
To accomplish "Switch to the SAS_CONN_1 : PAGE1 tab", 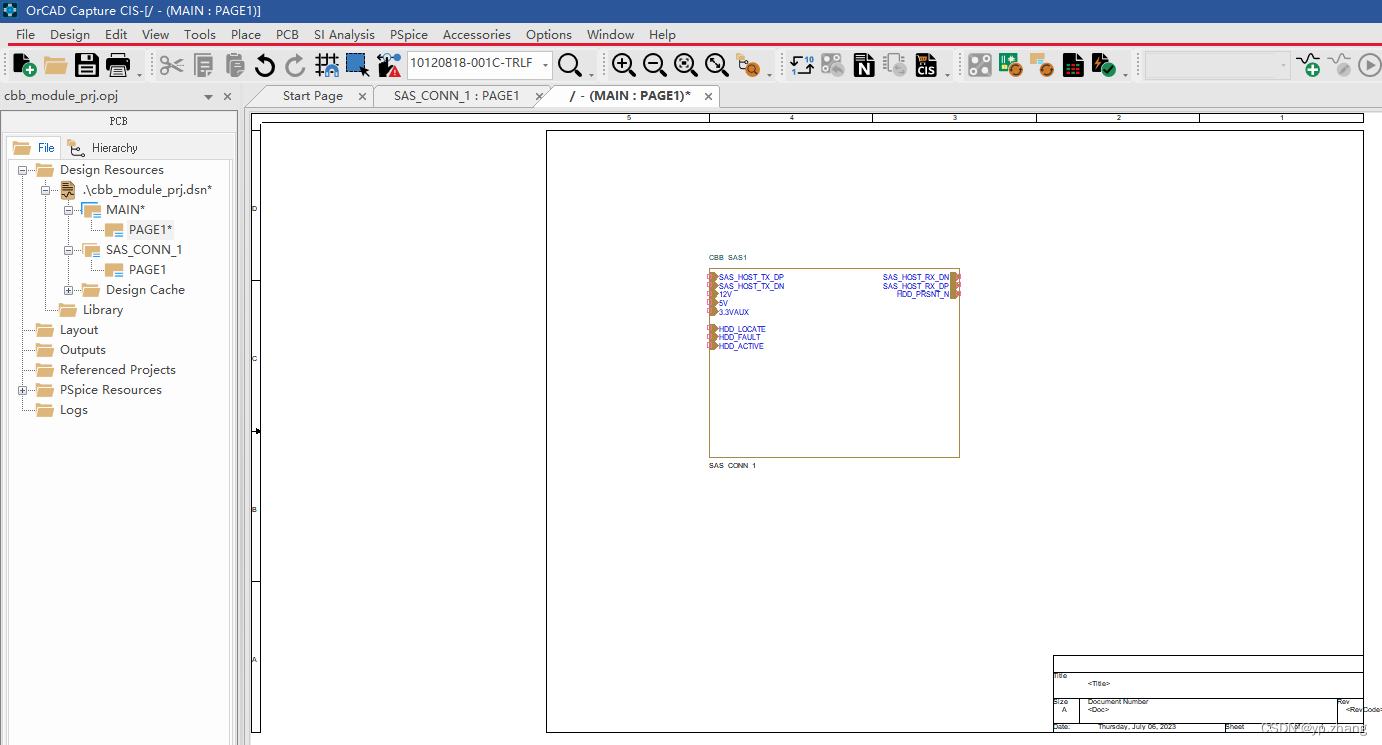I will pos(456,96).
